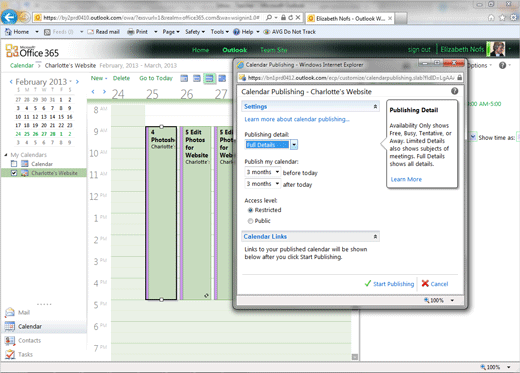Open the favorites star icon
The width and height of the screenshot is (520, 373).
(x=502, y=18)
